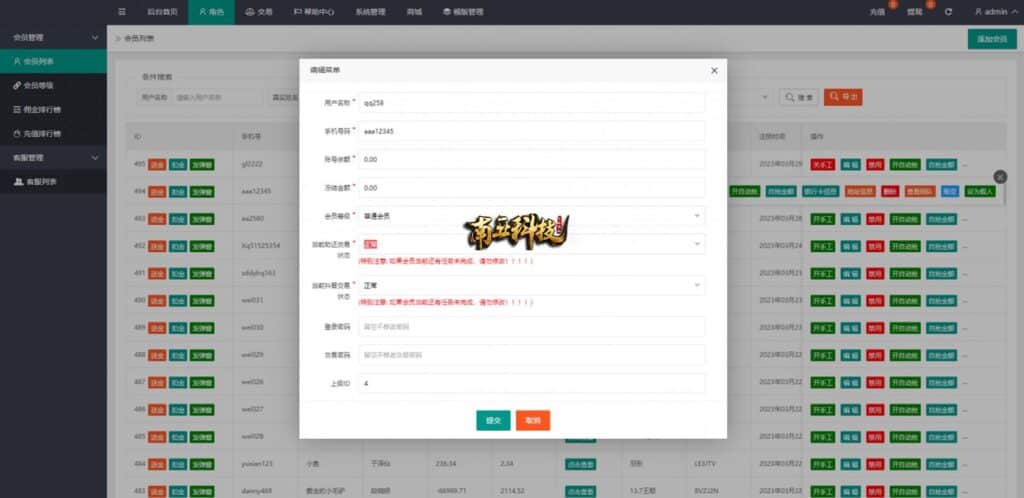Open the second status dropdown showing 正常
This screenshot has height=498, width=1024.
point(532,285)
